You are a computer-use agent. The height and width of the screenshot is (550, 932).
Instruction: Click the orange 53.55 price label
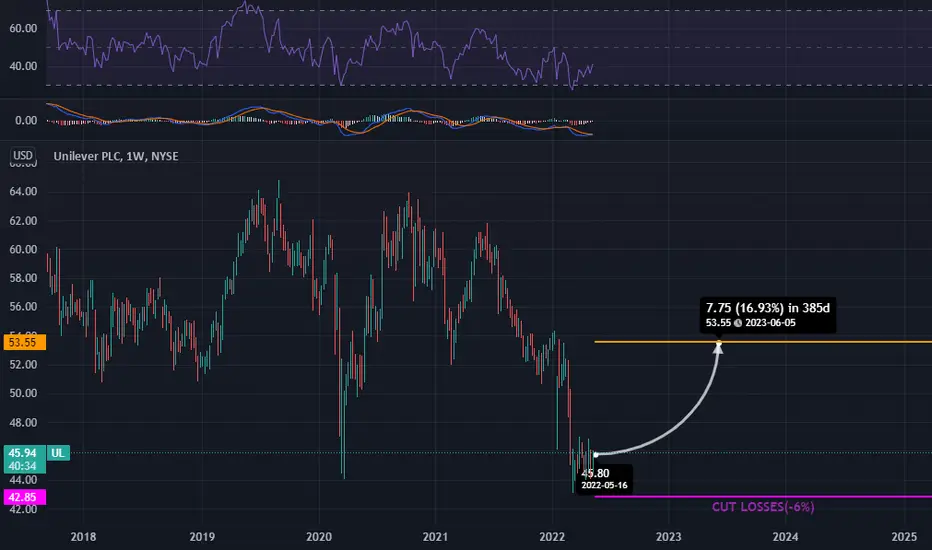tap(23, 342)
